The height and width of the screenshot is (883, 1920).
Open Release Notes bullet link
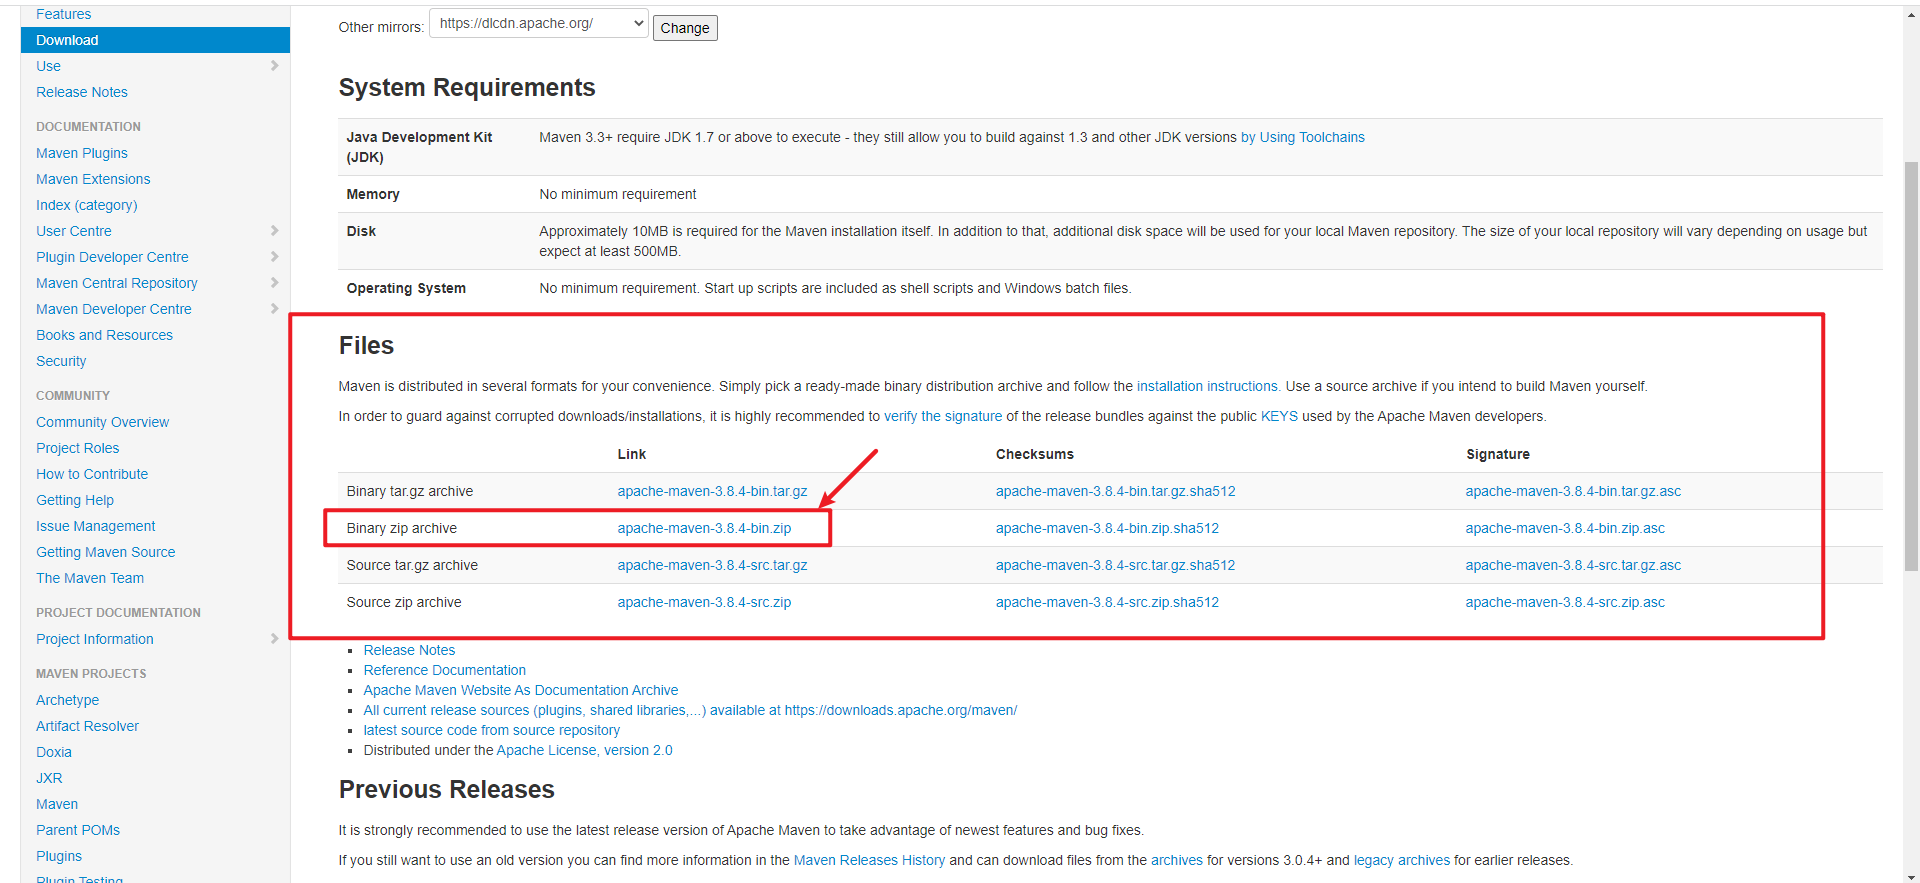[409, 650]
